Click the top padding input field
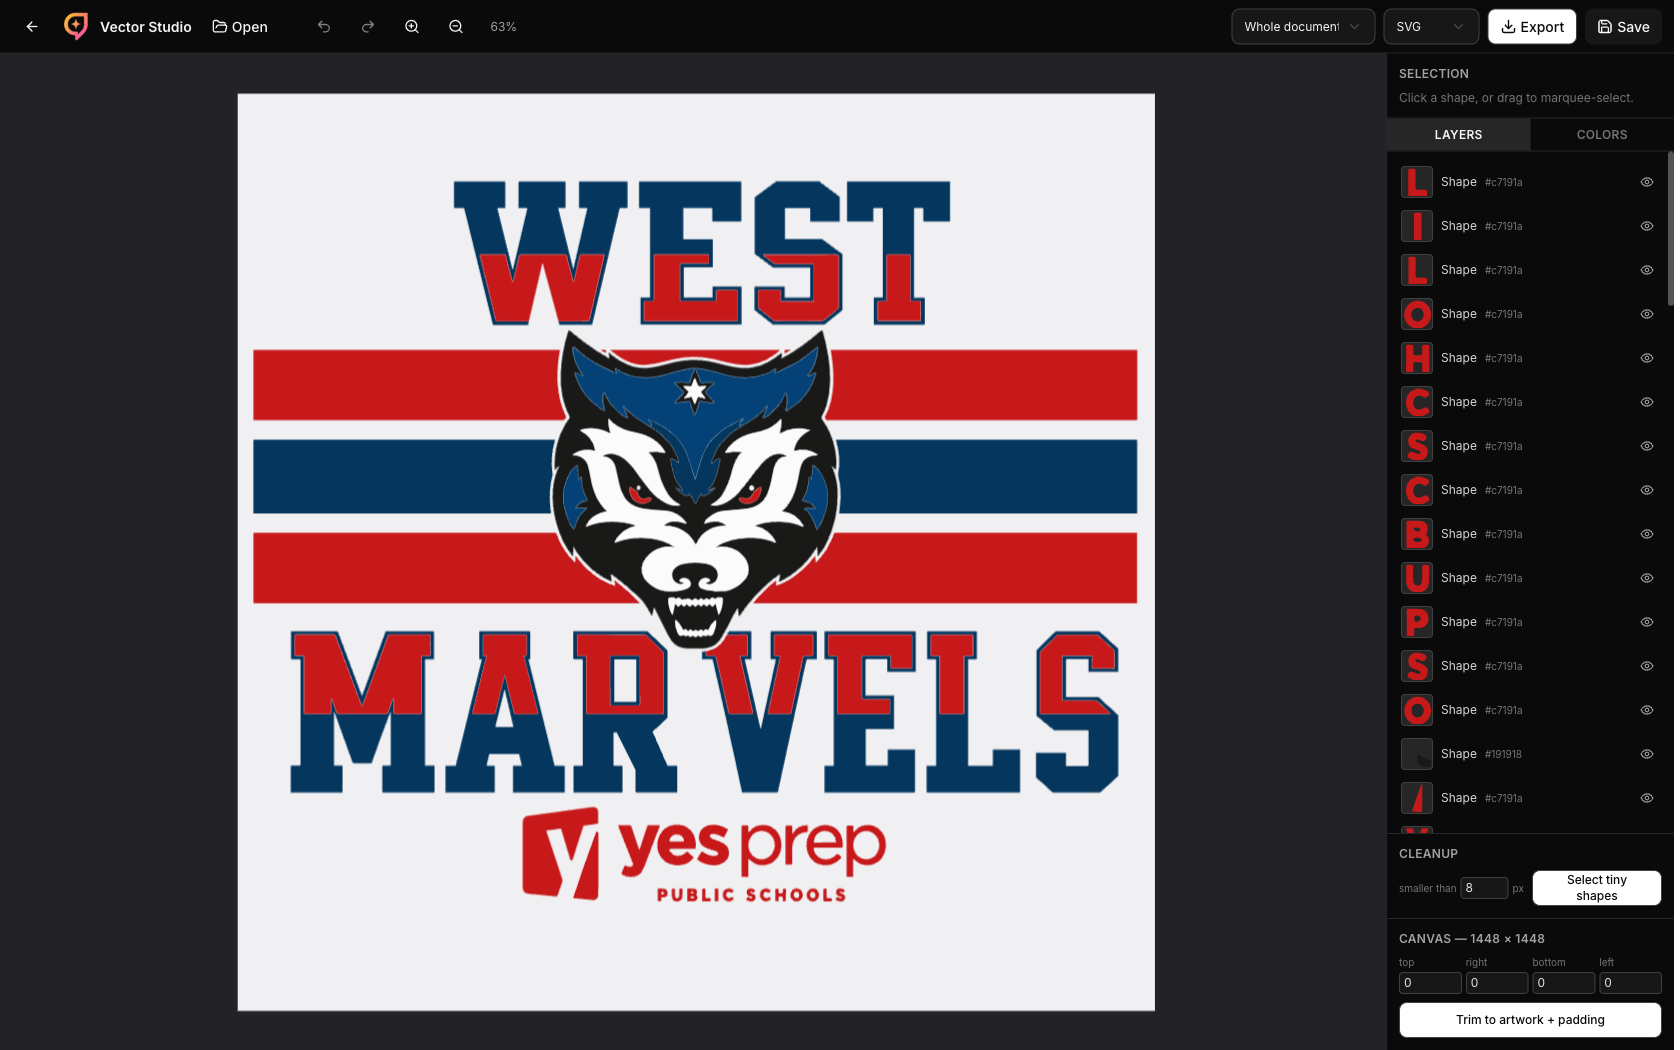This screenshot has height=1050, width=1680. click(x=1430, y=983)
